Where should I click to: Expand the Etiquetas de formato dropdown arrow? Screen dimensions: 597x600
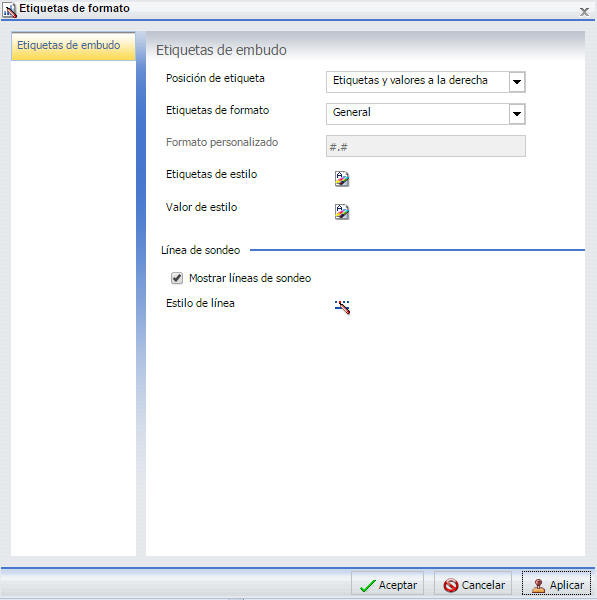point(517,114)
